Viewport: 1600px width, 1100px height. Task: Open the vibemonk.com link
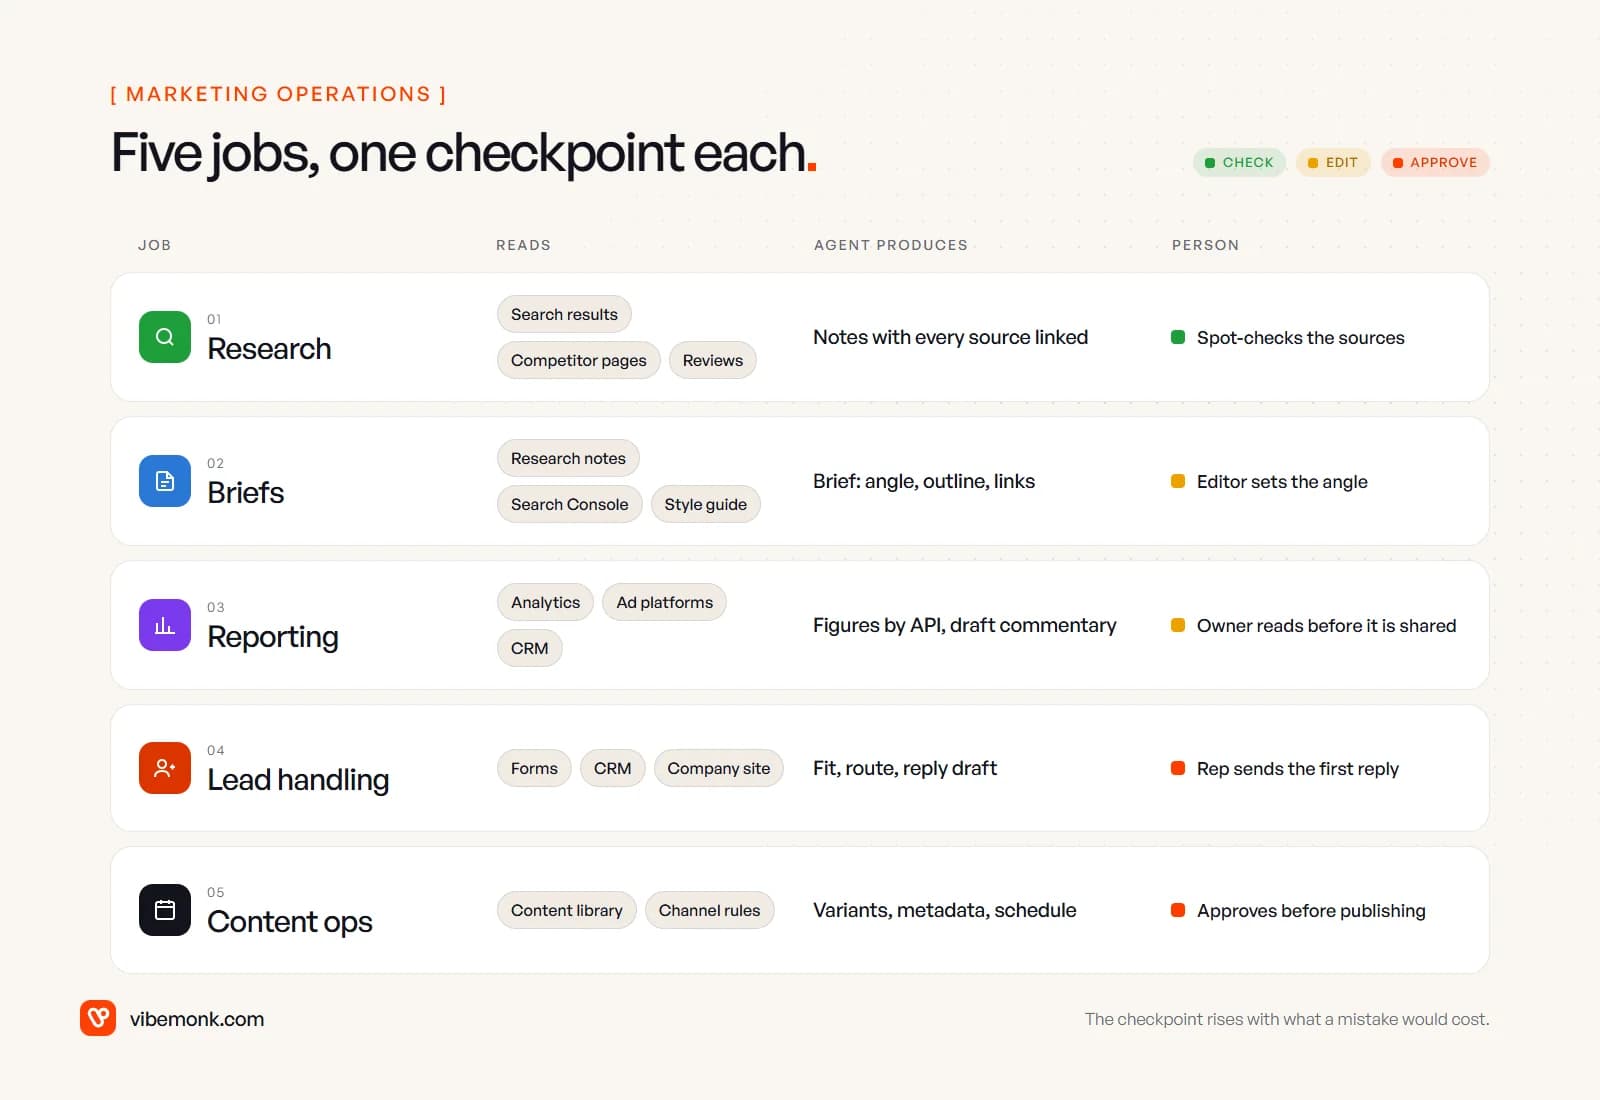(197, 1019)
